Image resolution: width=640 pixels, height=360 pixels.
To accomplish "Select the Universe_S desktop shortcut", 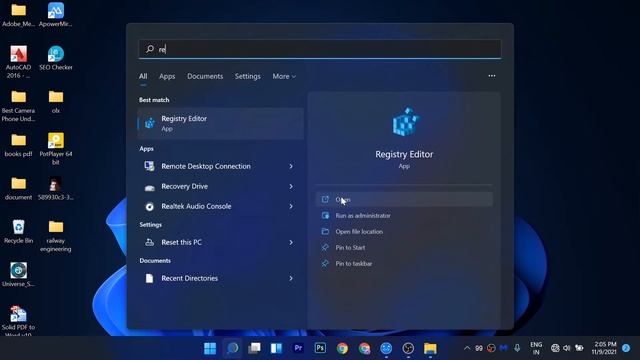I will tap(18, 274).
